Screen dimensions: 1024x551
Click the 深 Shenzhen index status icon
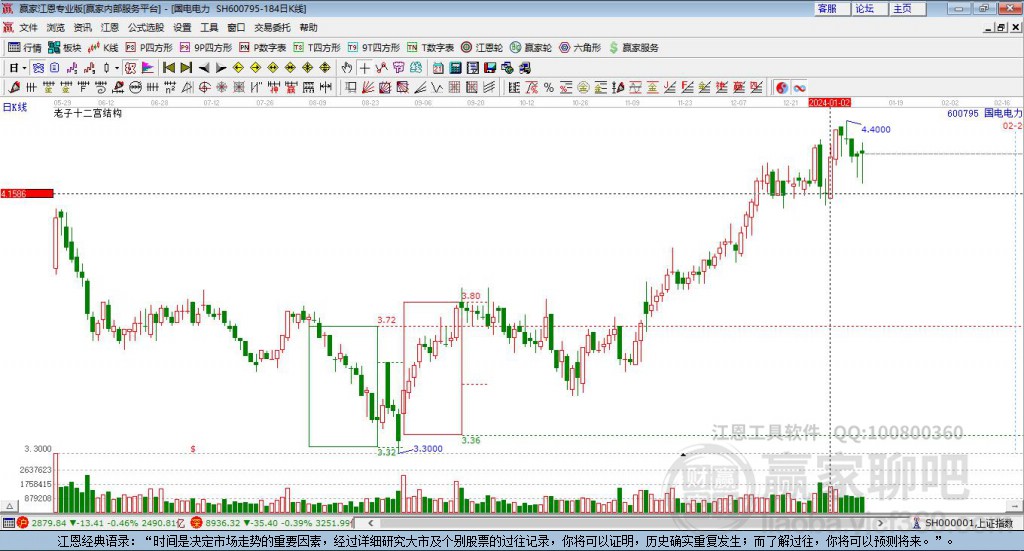point(197,523)
